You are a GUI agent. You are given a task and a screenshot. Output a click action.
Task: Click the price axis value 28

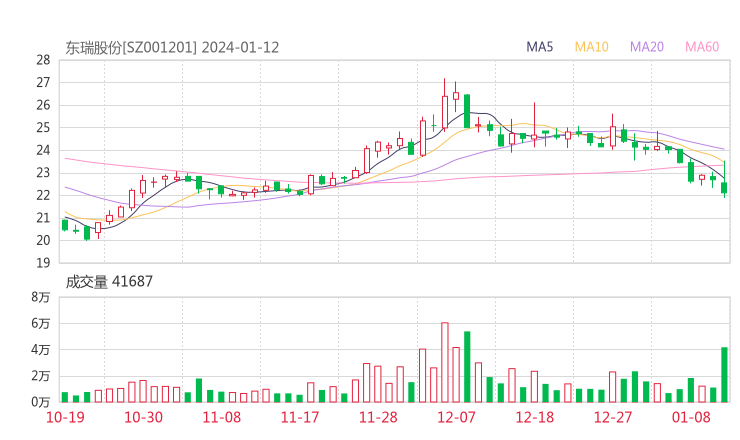click(x=43, y=60)
